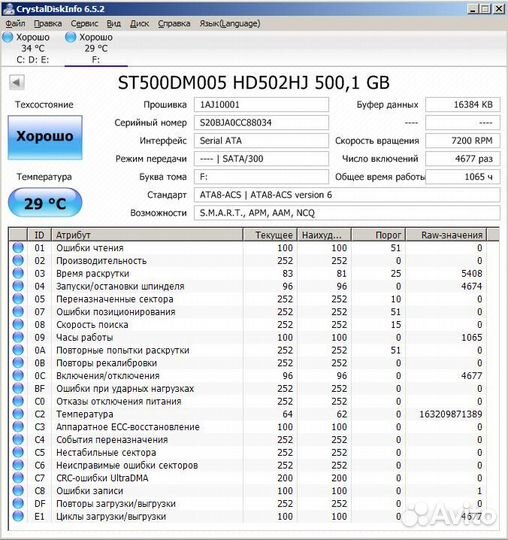Click status icon for Ошибки при ударных нагрузках
Screen dimensions: 508x540
pos(18,388)
